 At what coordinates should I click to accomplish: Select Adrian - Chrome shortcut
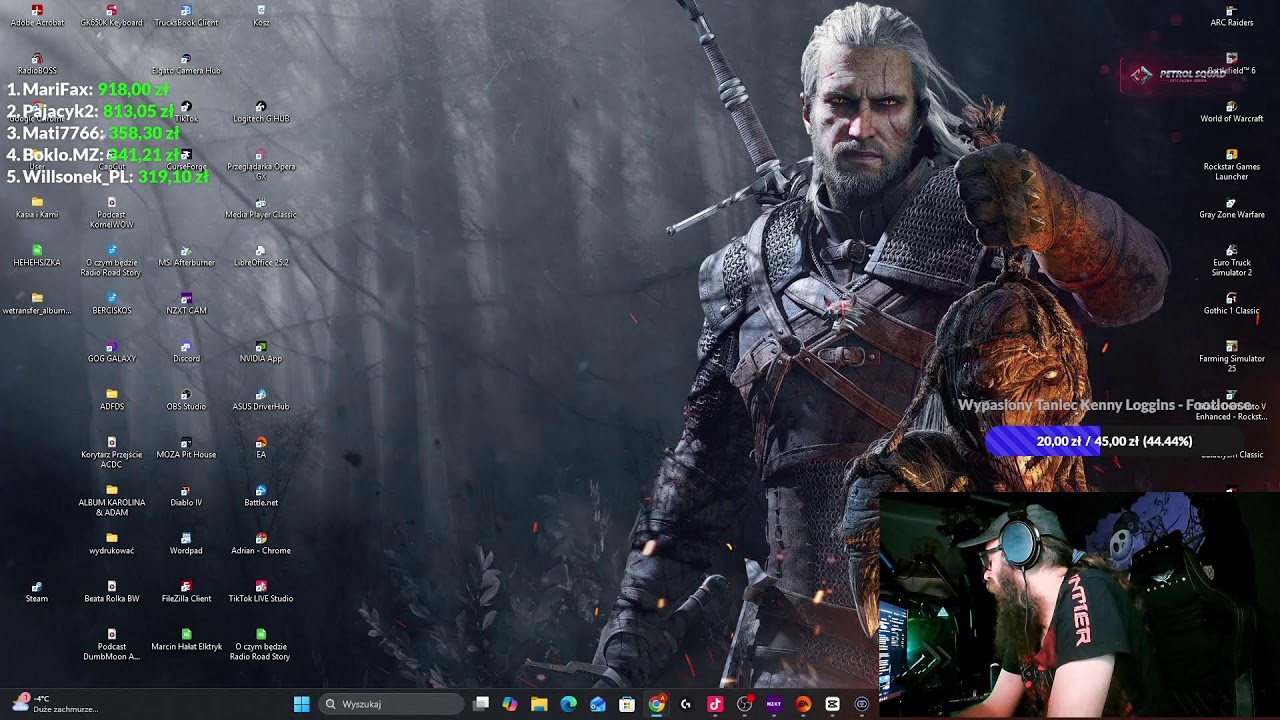point(261,543)
